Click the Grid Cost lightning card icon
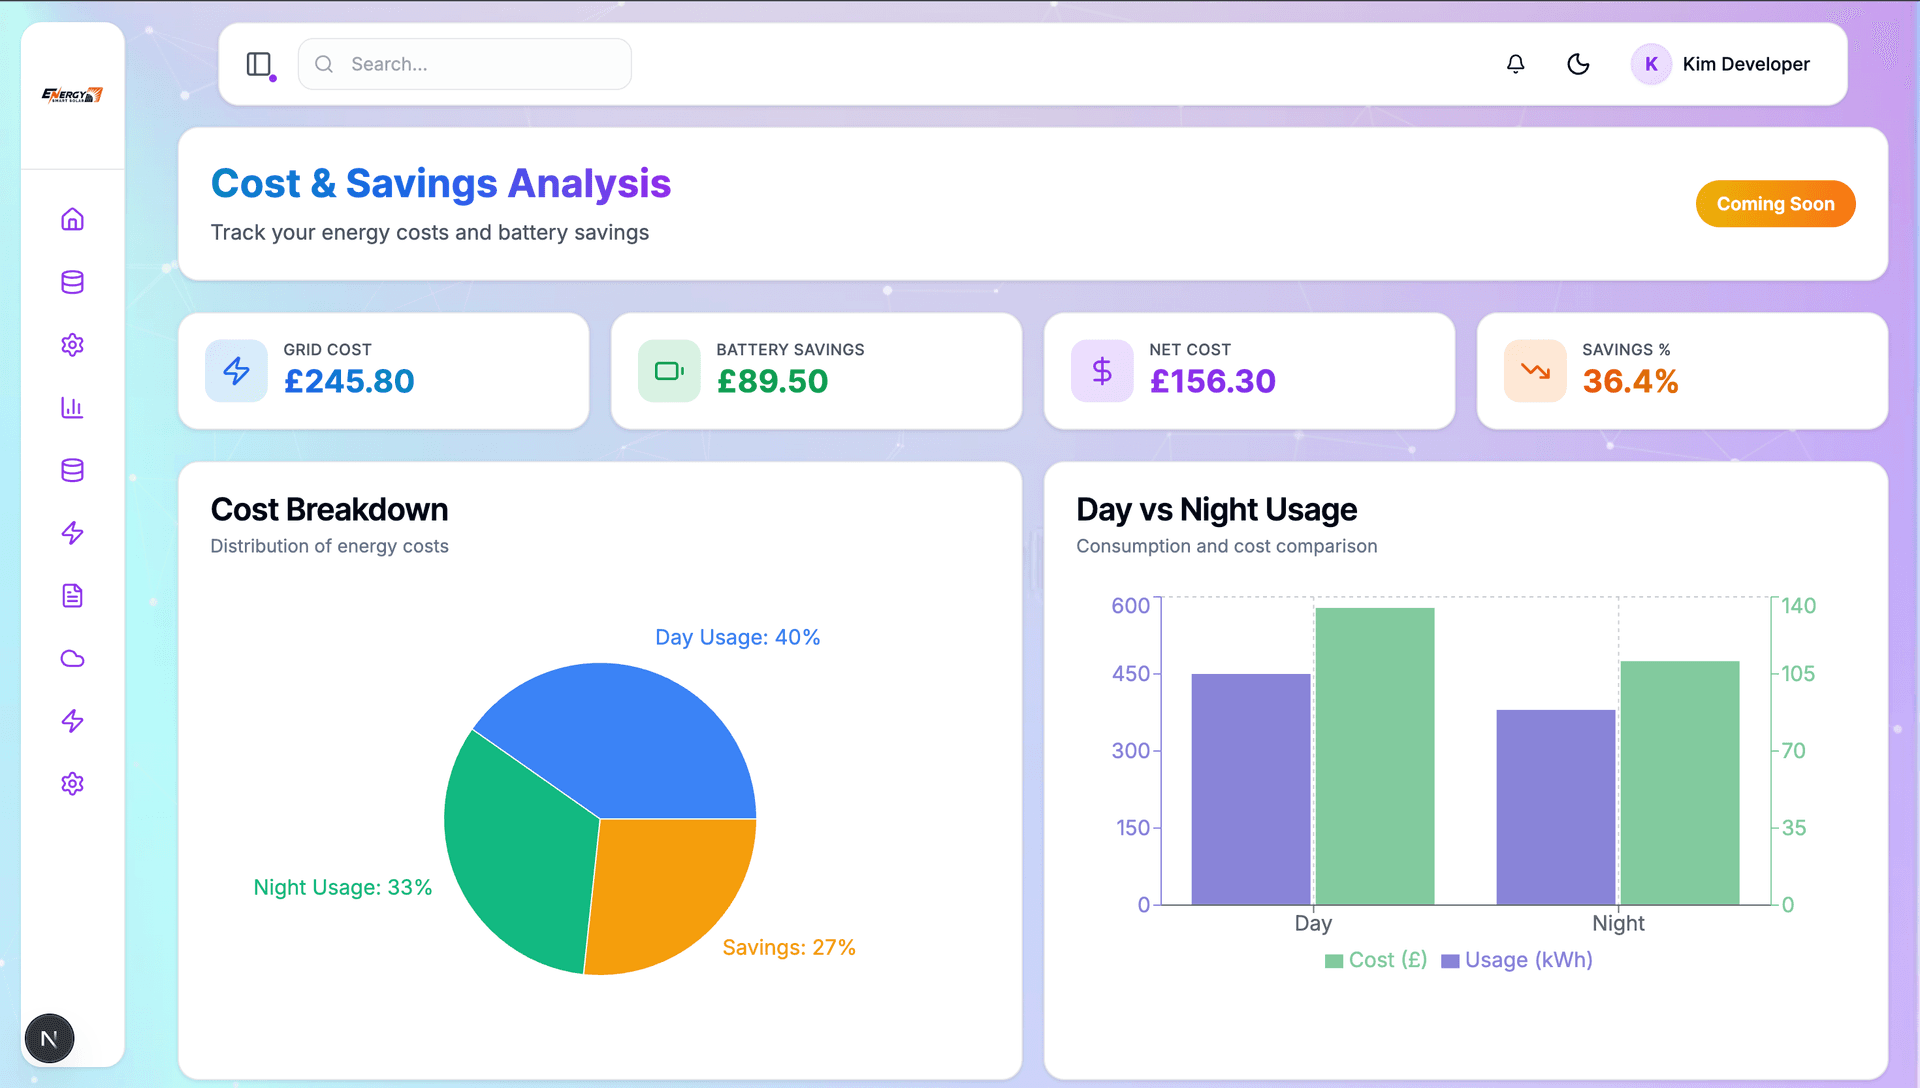1920x1088 pixels. [236, 371]
